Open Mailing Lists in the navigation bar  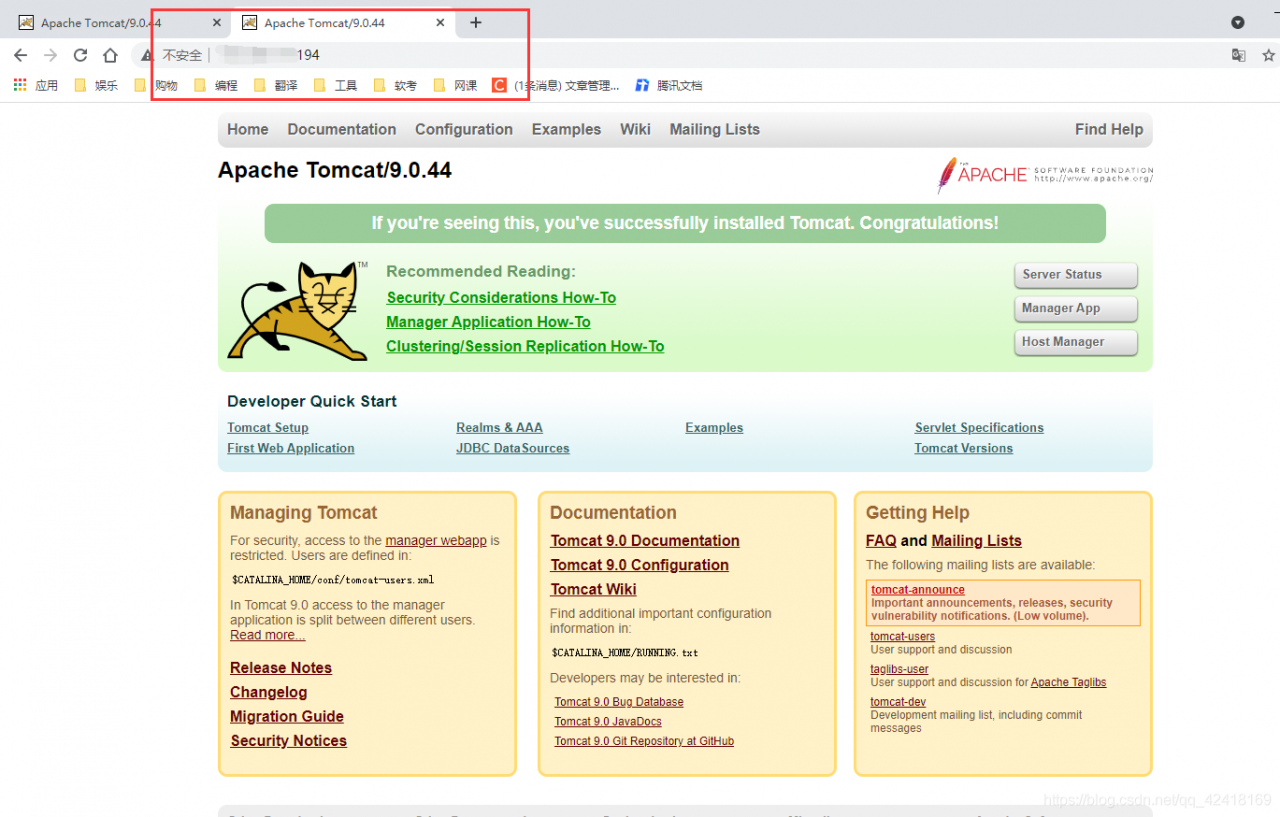715,129
